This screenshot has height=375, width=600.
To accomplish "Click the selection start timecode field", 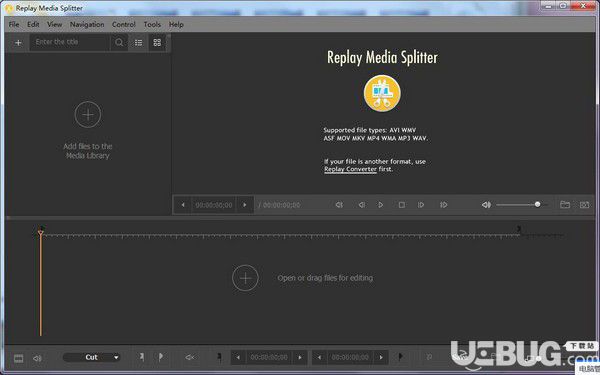I will click(269, 357).
